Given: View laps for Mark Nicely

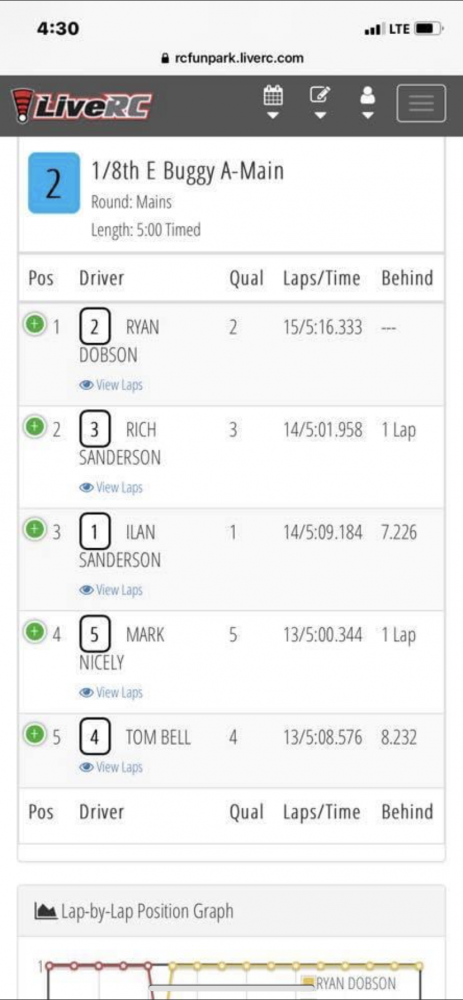Looking at the screenshot, I should pyautogui.click(x=111, y=693).
